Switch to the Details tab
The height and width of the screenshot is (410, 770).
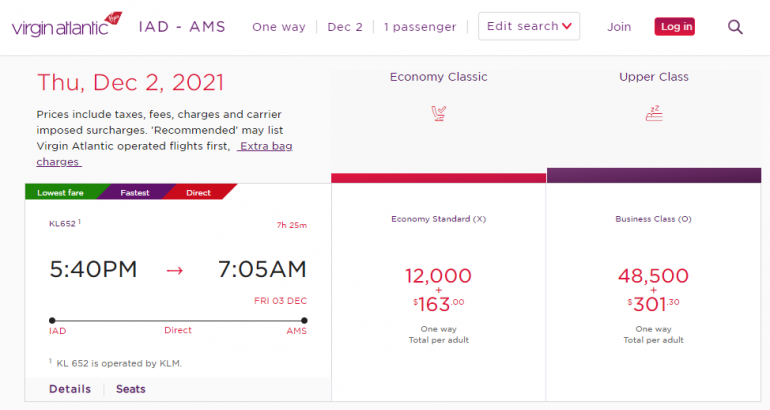(x=69, y=389)
